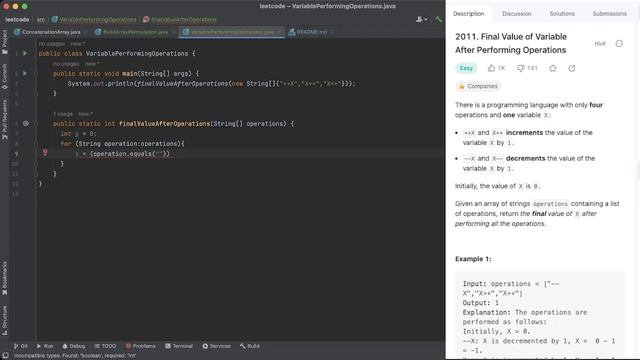
Task: Close the ConcatenationArray.java tab
Action: (x=86, y=32)
